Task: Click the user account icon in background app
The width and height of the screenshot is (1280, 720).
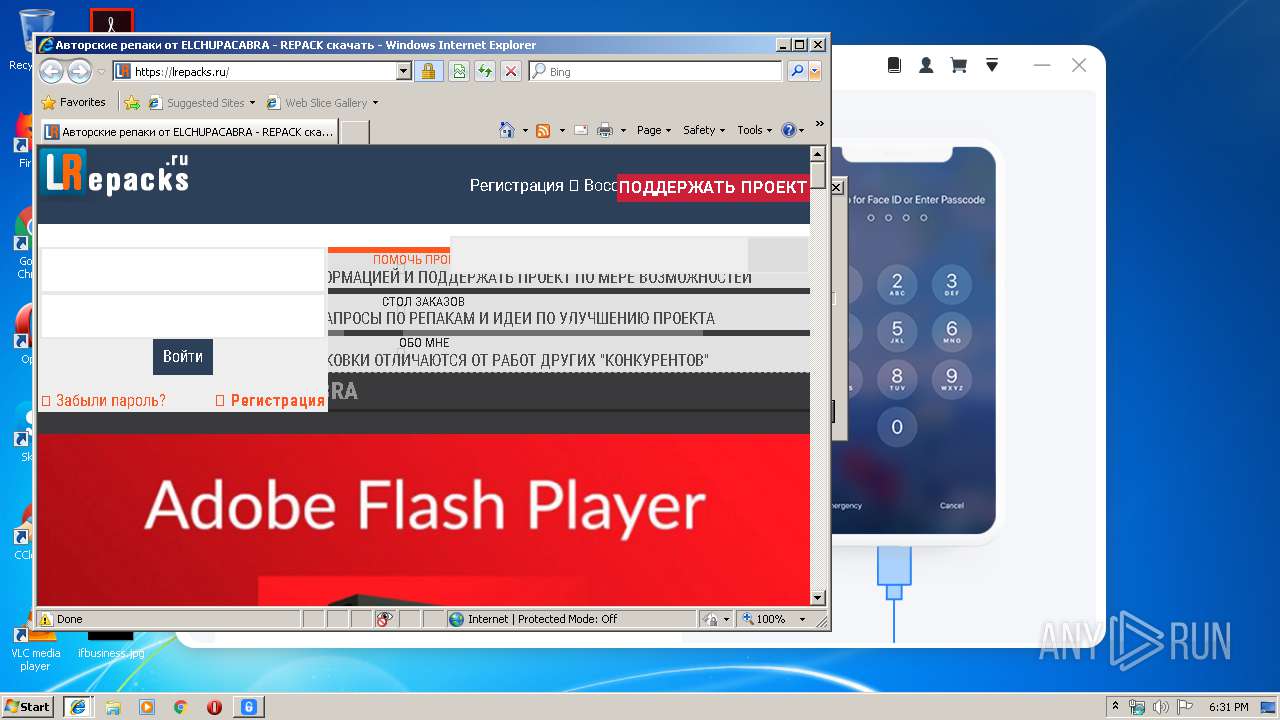Action: tap(926, 65)
